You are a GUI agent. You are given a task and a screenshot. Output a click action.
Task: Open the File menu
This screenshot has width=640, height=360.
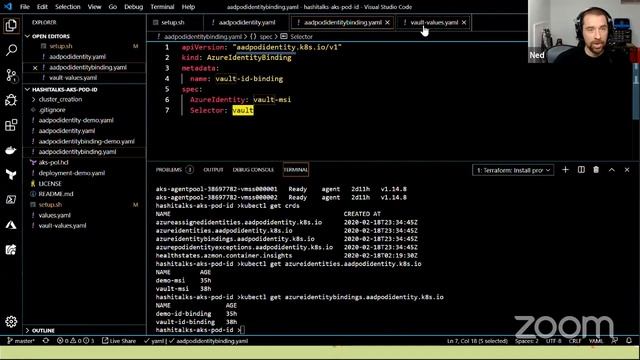pyautogui.click(x=24, y=7)
